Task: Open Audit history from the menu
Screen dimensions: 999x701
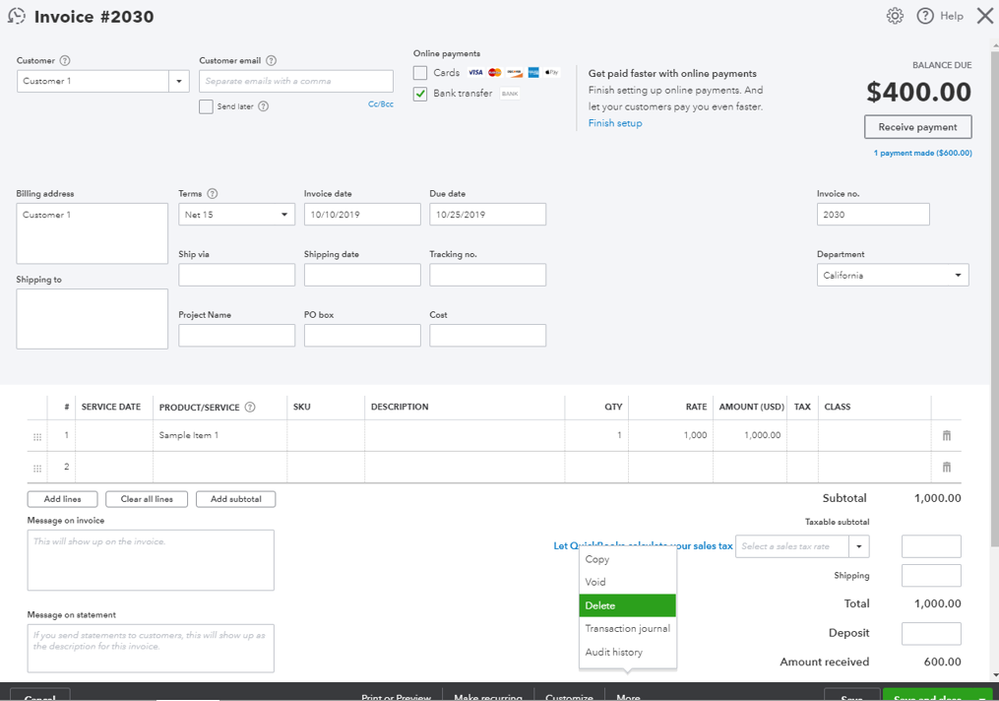Action: pos(628,653)
